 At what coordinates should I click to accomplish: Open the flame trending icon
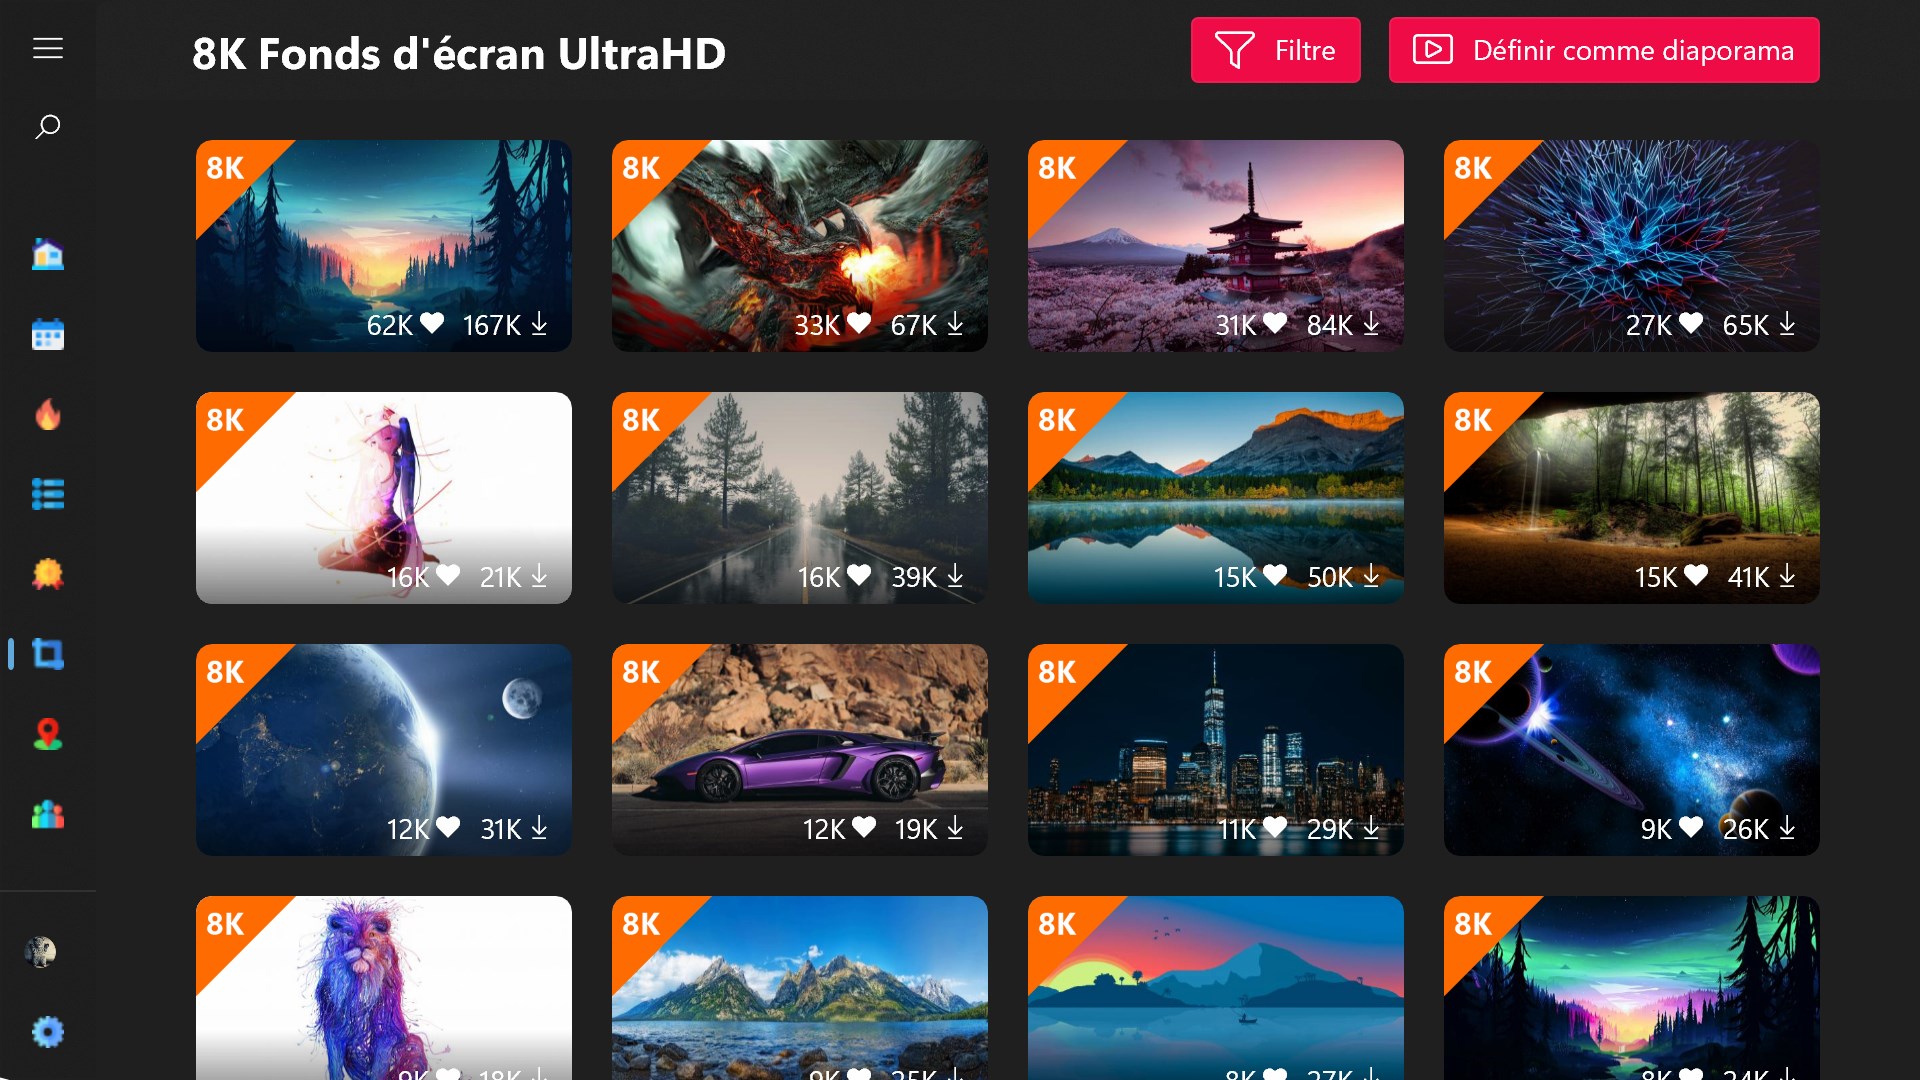48,414
